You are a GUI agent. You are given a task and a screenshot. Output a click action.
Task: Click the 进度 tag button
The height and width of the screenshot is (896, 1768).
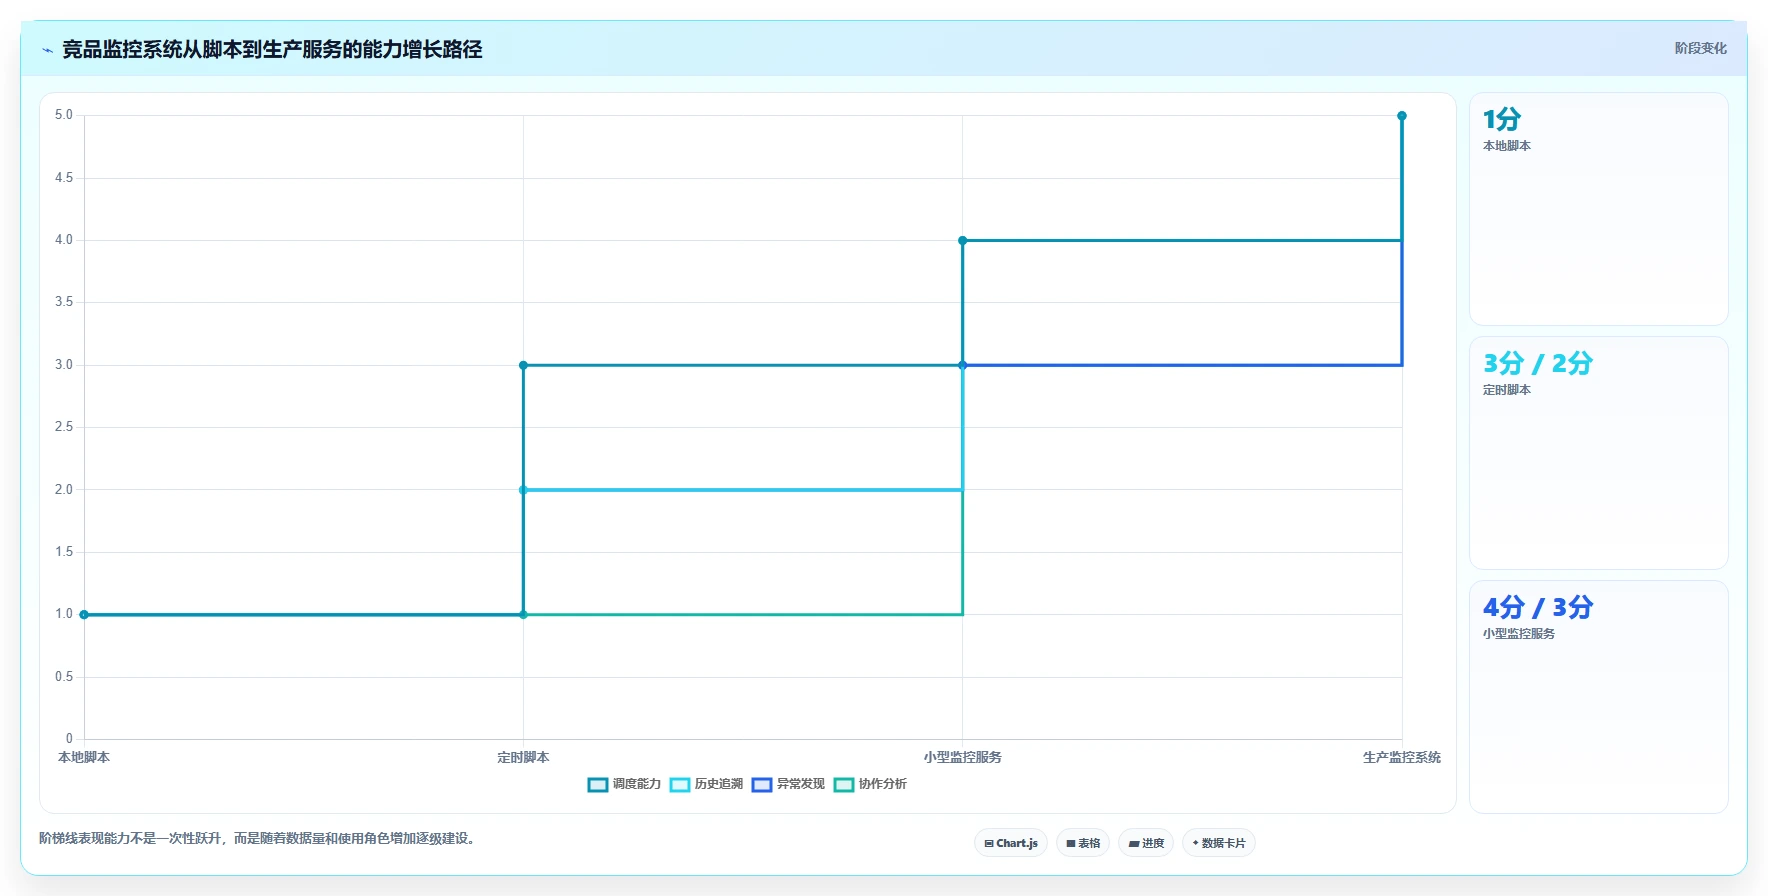coord(1146,843)
